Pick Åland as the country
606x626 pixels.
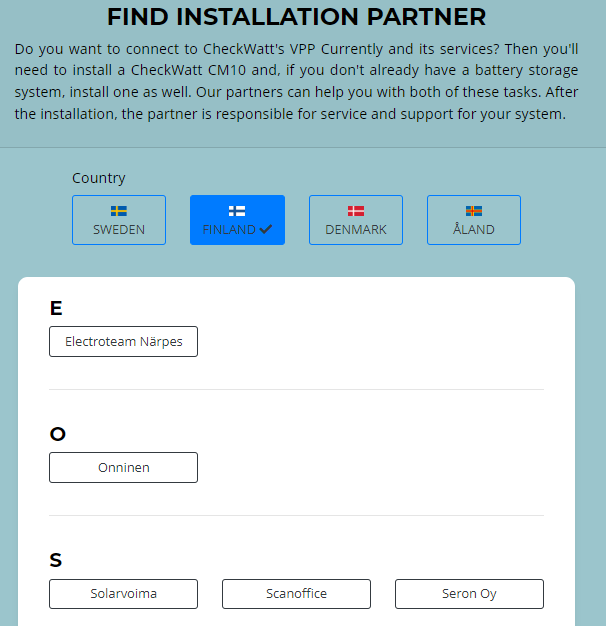pos(474,220)
